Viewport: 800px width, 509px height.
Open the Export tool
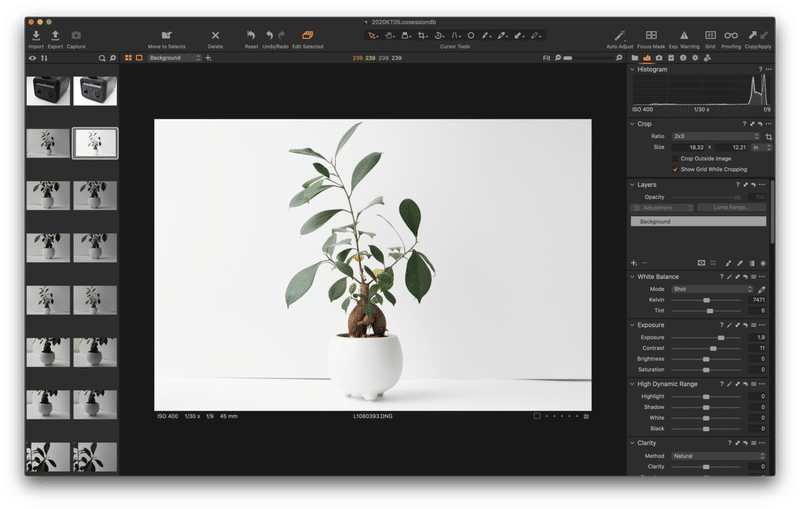(x=55, y=35)
